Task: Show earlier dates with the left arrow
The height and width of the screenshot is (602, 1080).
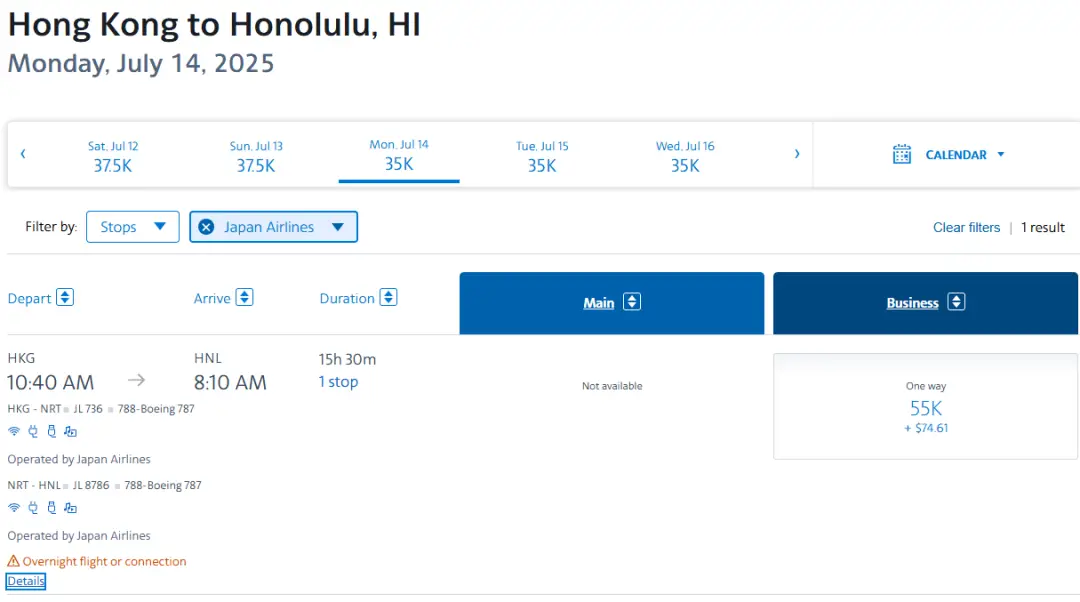Action: click(x=23, y=154)
